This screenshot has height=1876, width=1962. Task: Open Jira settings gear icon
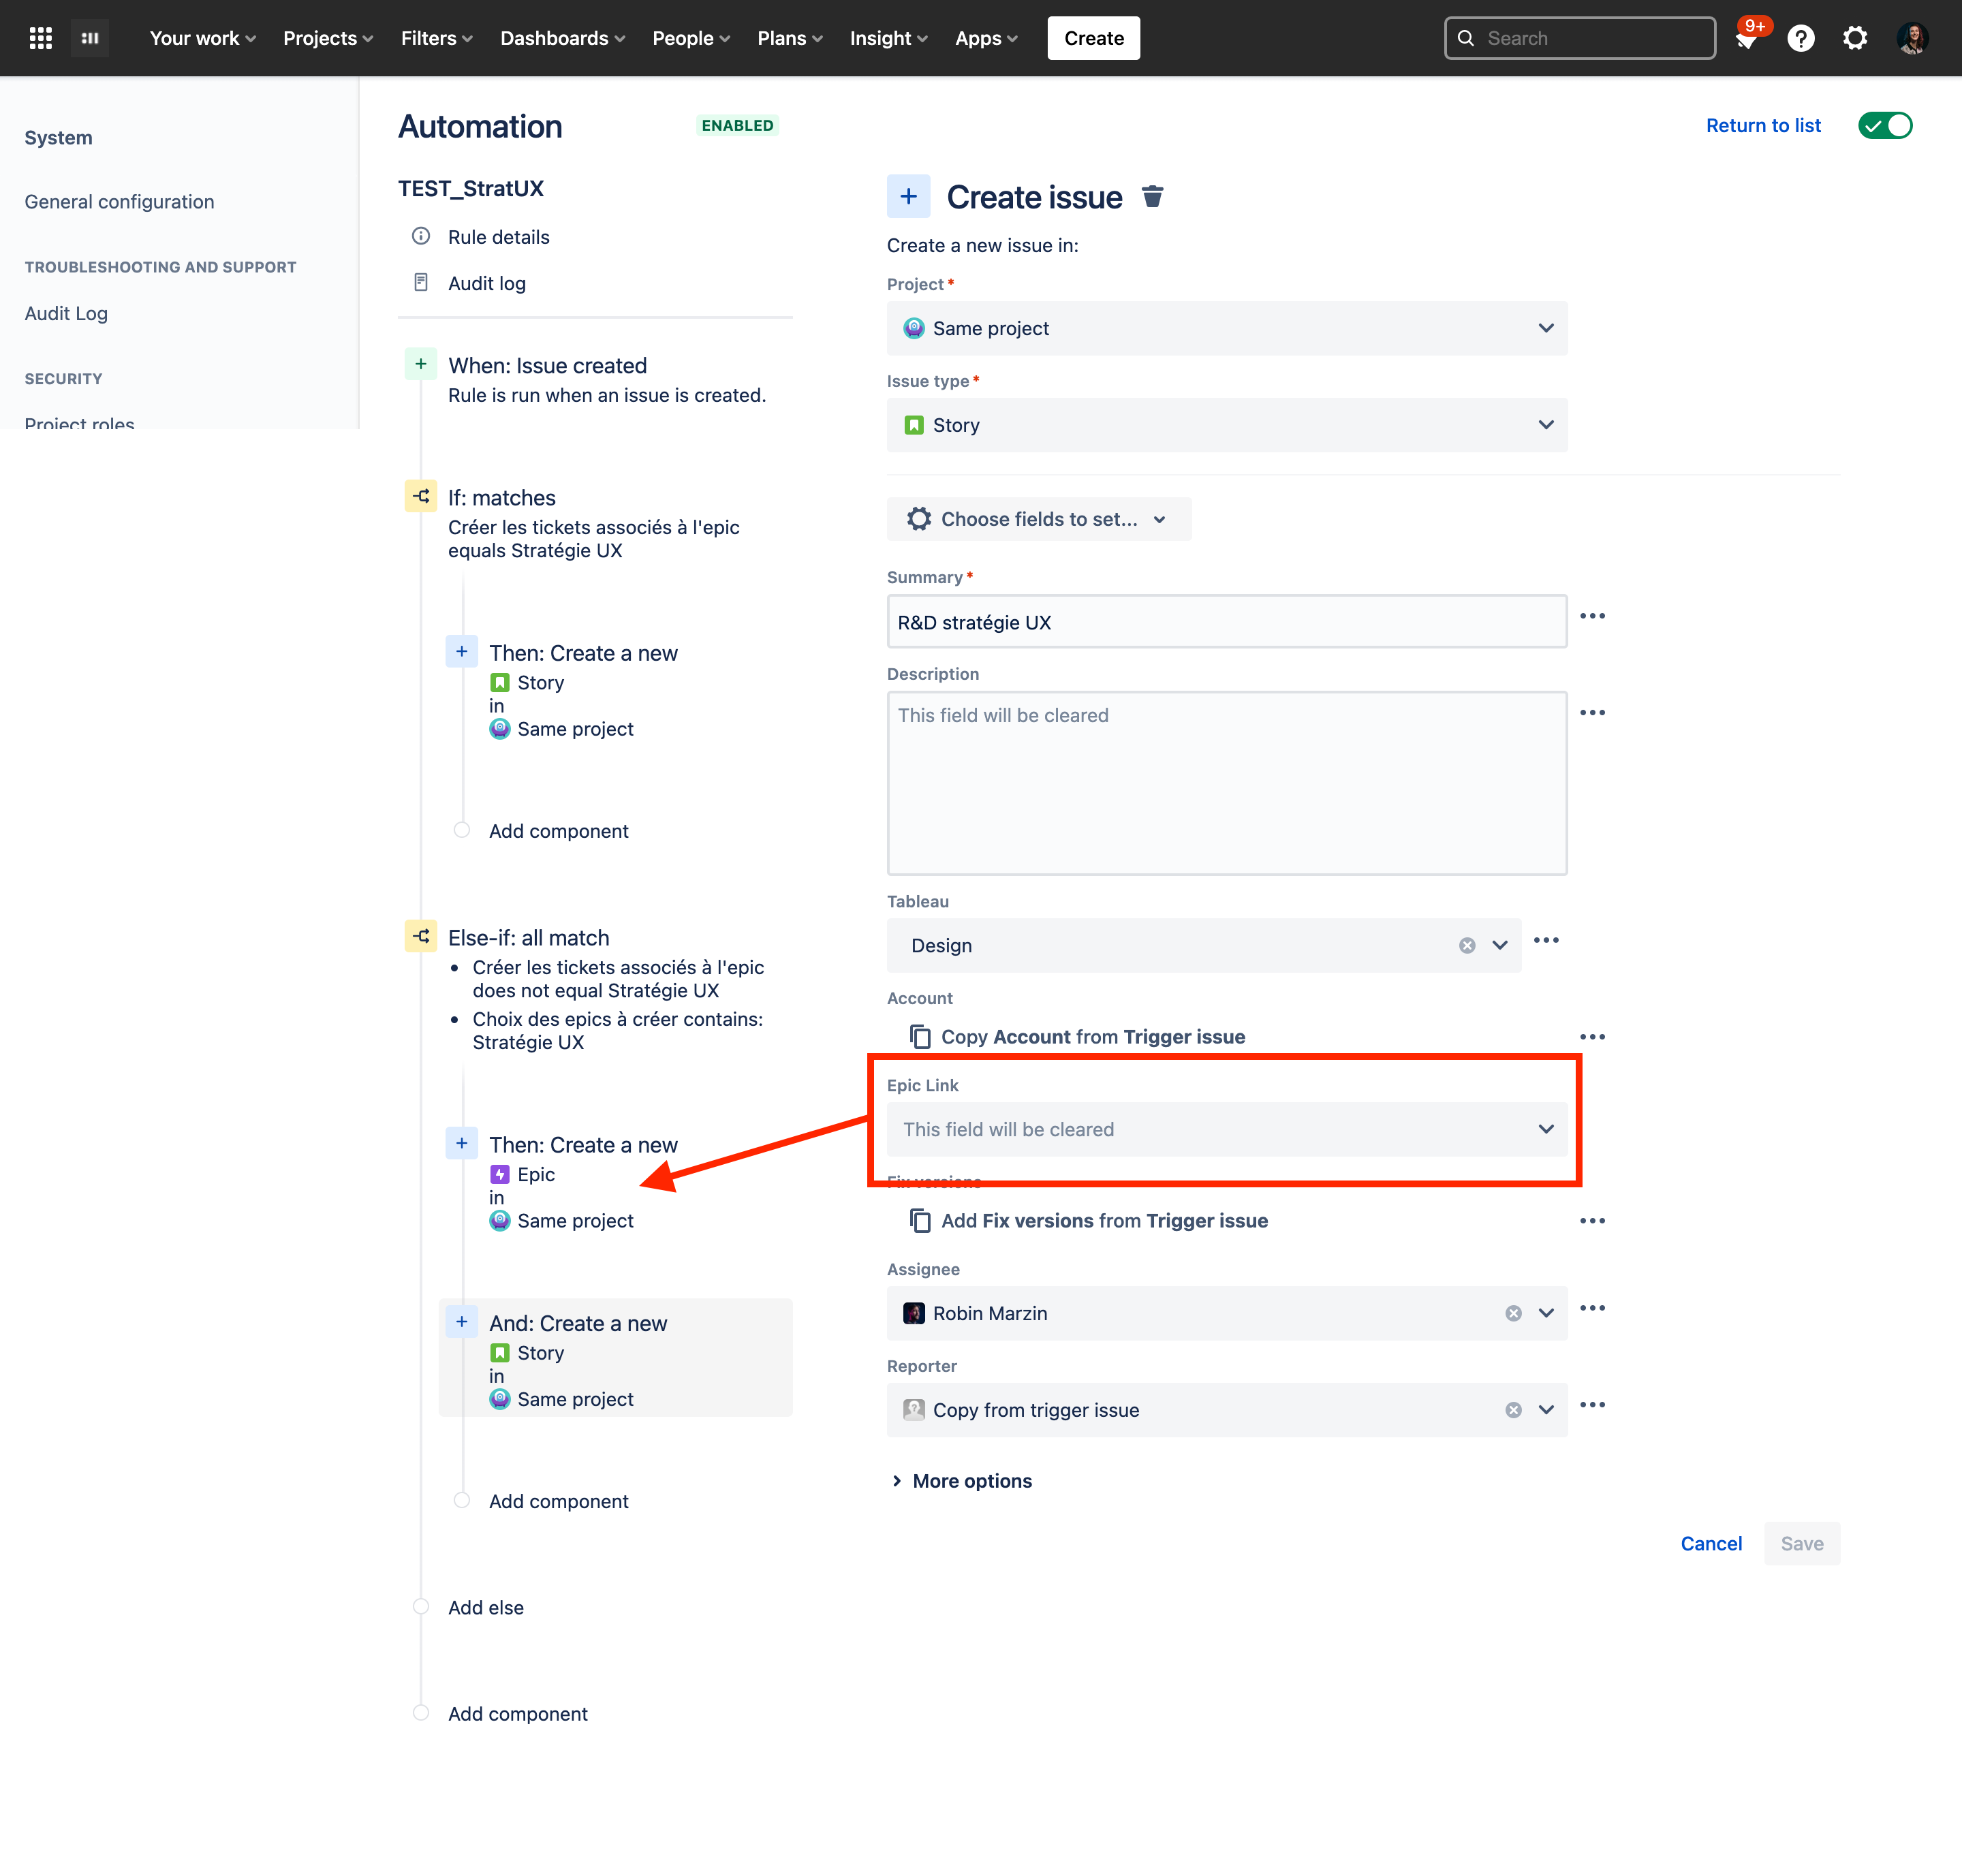(x=1855, y=38)
